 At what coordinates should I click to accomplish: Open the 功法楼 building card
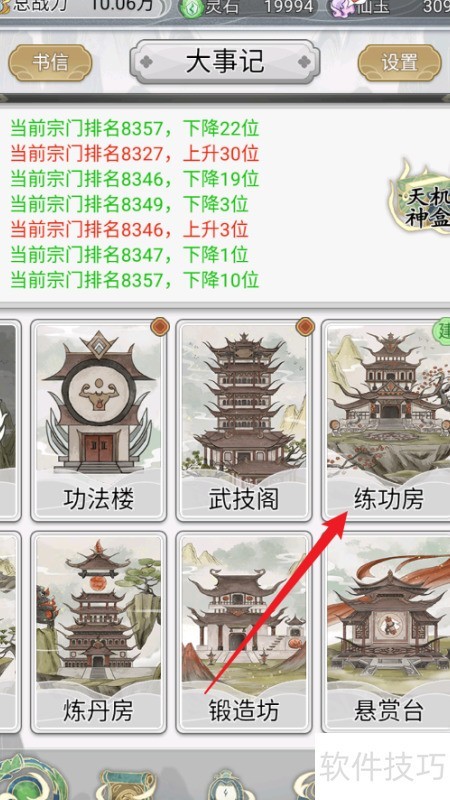pos(98,420)
